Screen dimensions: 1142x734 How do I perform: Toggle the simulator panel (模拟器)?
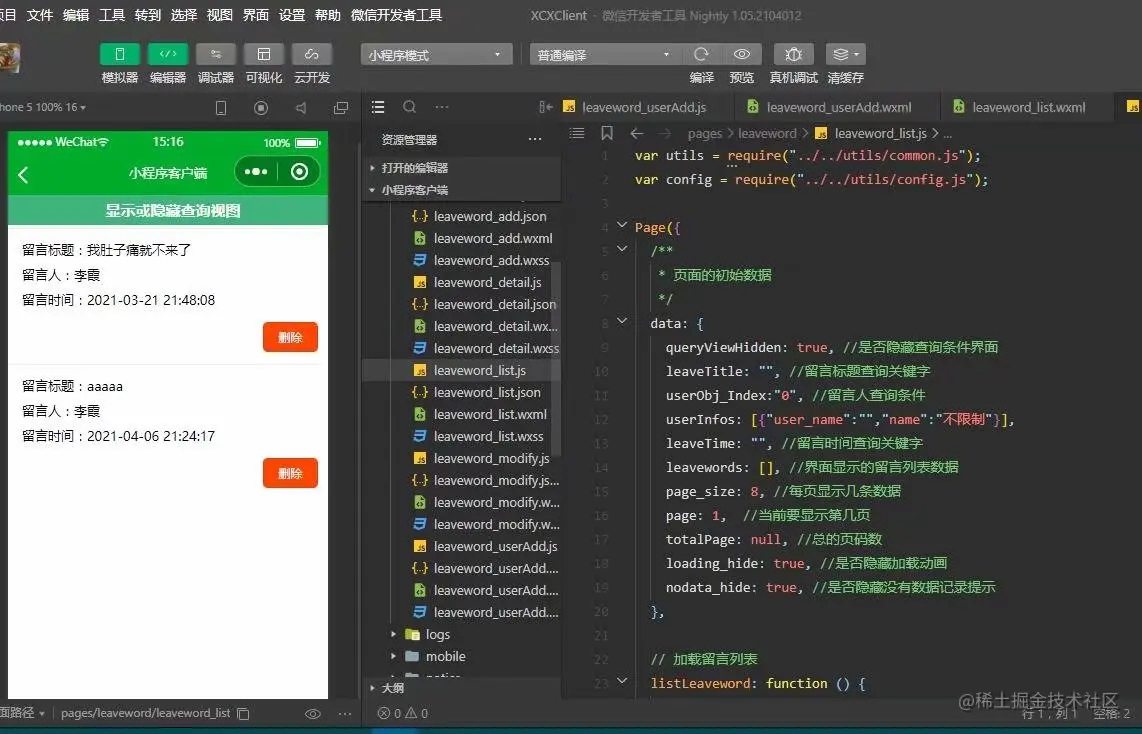point(119,55)
